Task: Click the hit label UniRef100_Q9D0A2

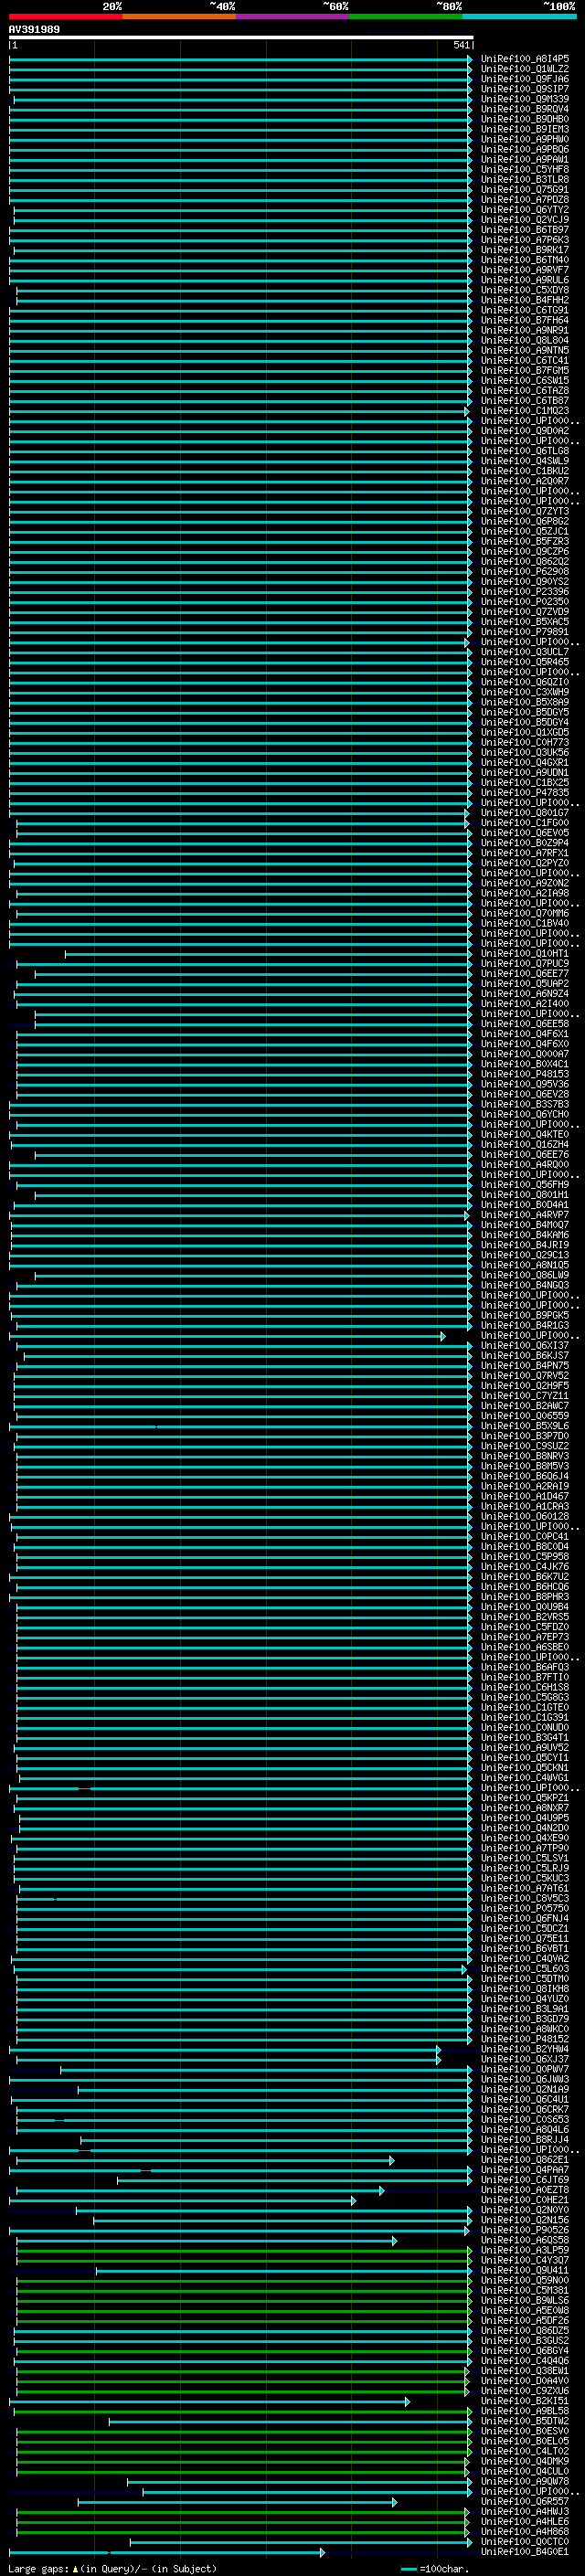Action: point(525,431)
